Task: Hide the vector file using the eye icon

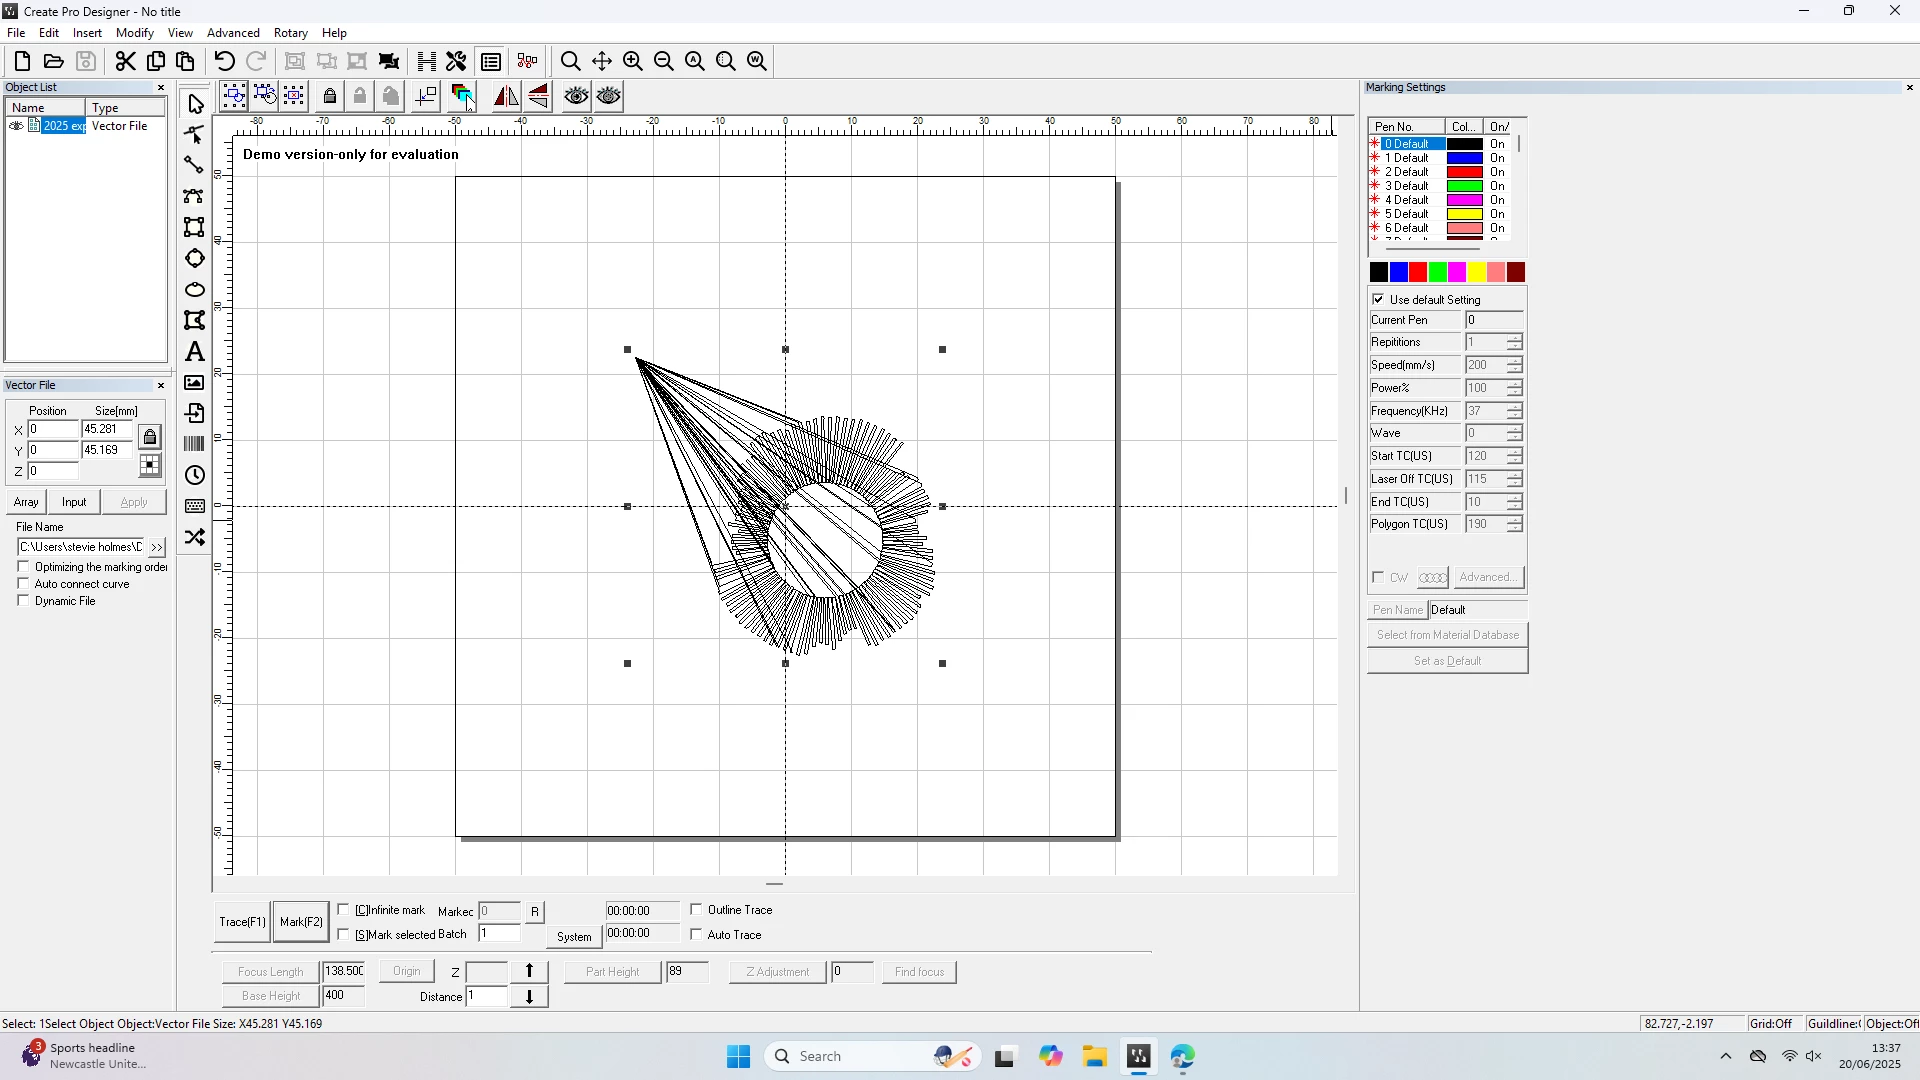Action: [x=16, y=126]
